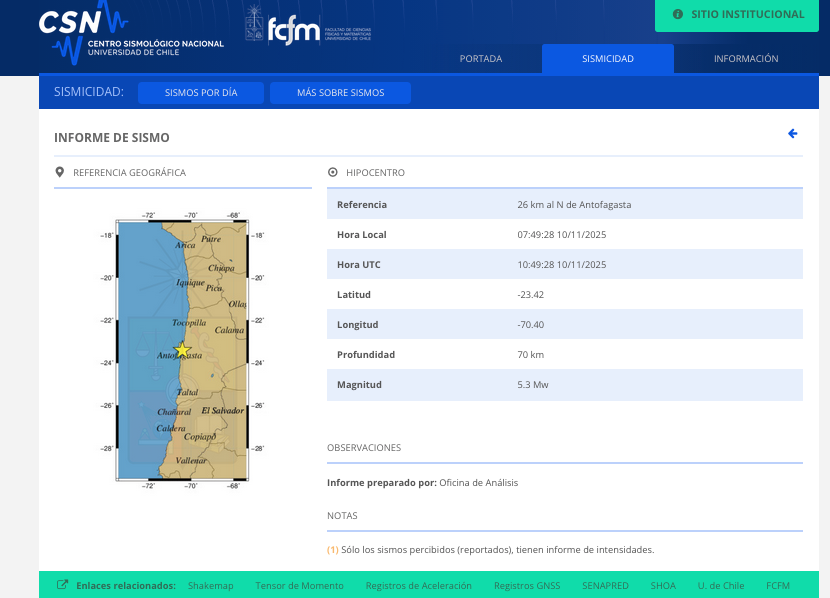Open the Registros GNSS link
830x598 pixels.
coord(527,585)
